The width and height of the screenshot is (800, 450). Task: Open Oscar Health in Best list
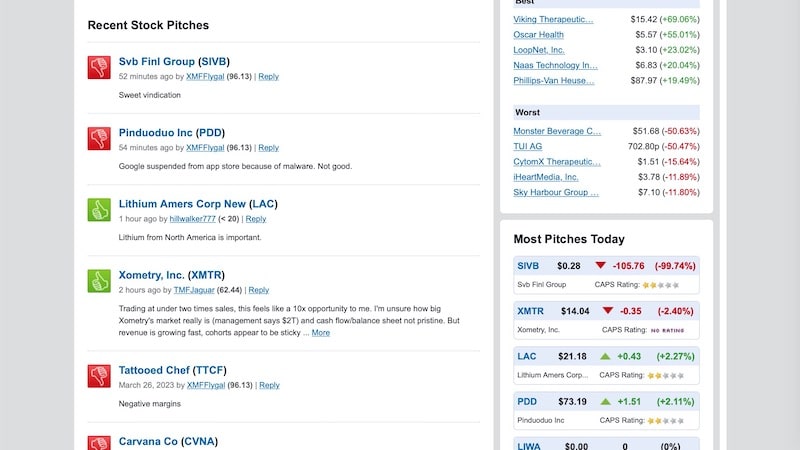(538, 35)
